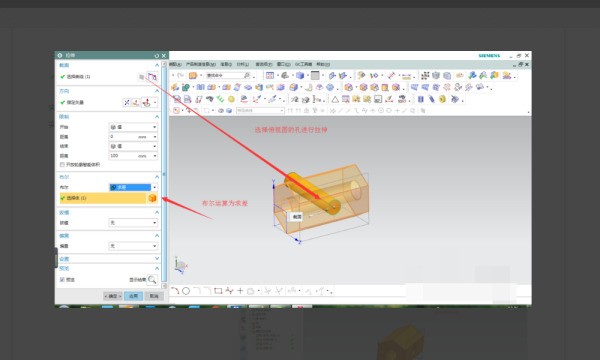Click the sketch section icon in Section group
This screenshot has height=360, width=600.
coord(152,77)
